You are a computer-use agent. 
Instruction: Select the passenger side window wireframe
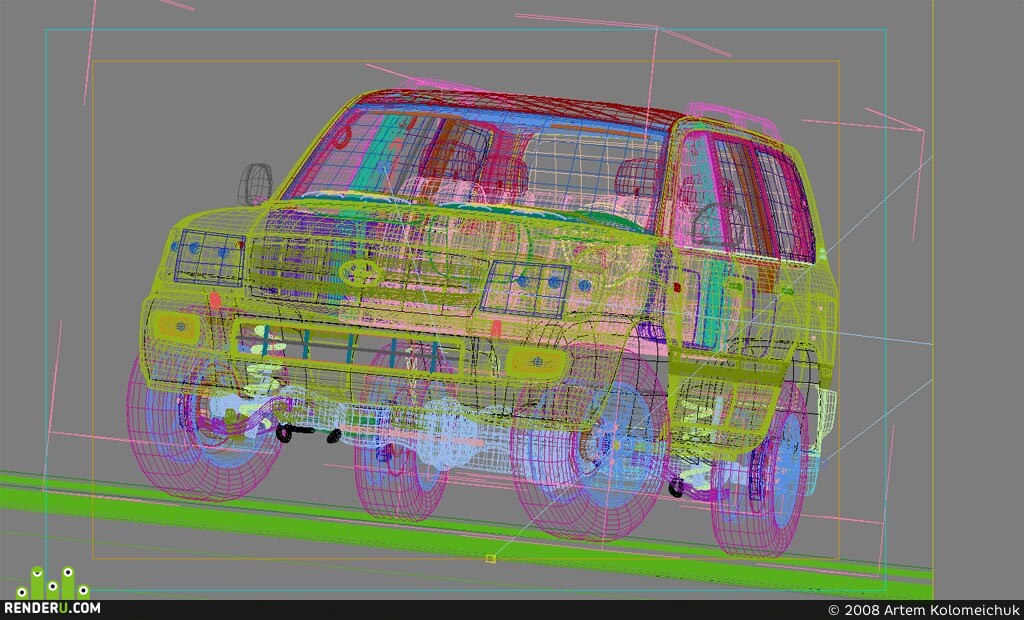pyautogui.click(x=748, y=196)
